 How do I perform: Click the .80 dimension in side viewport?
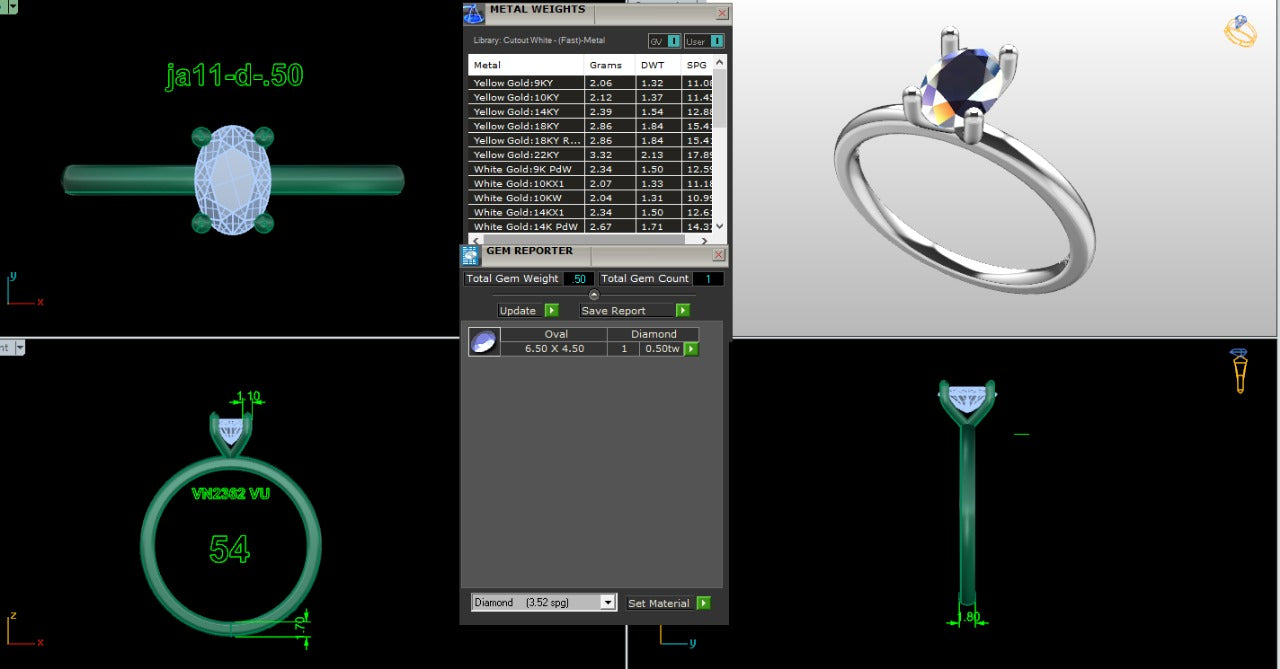(970, 618)
